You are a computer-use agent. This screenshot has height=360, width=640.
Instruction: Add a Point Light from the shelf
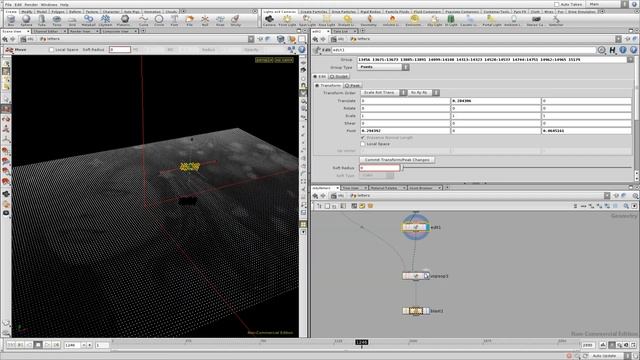(287, 20)
